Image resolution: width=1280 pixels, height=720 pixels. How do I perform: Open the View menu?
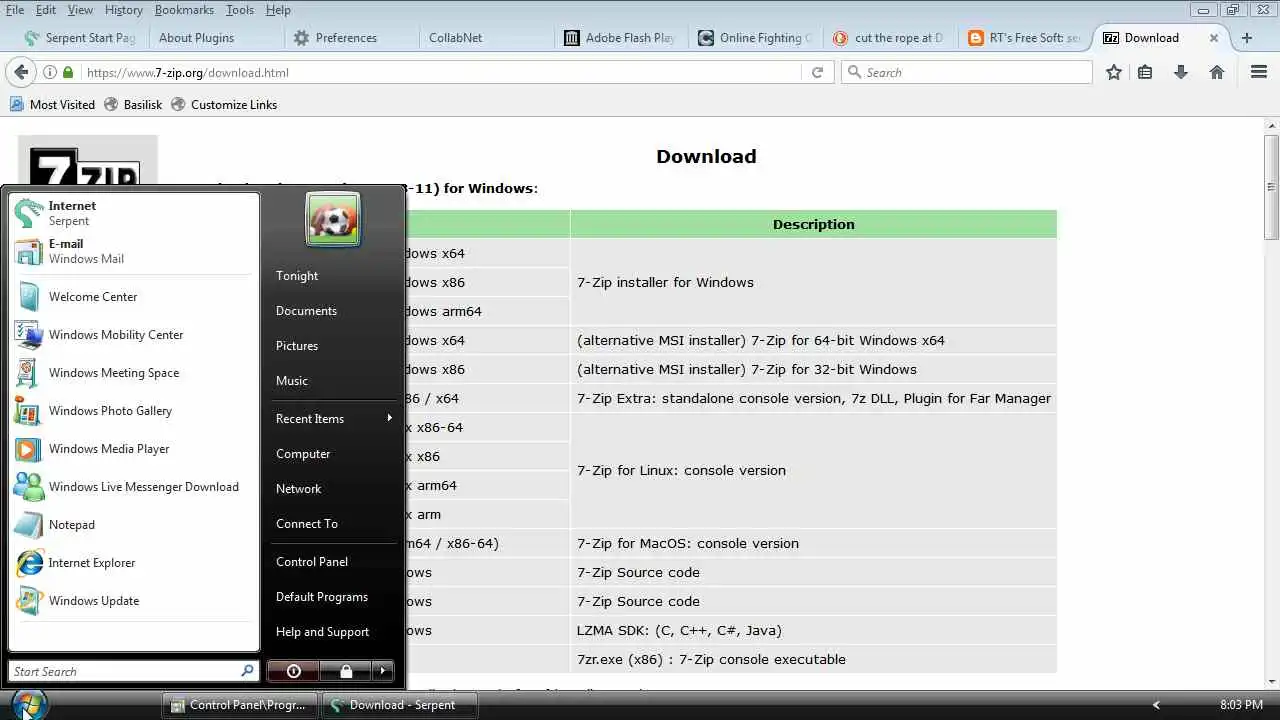pos(80,10)
